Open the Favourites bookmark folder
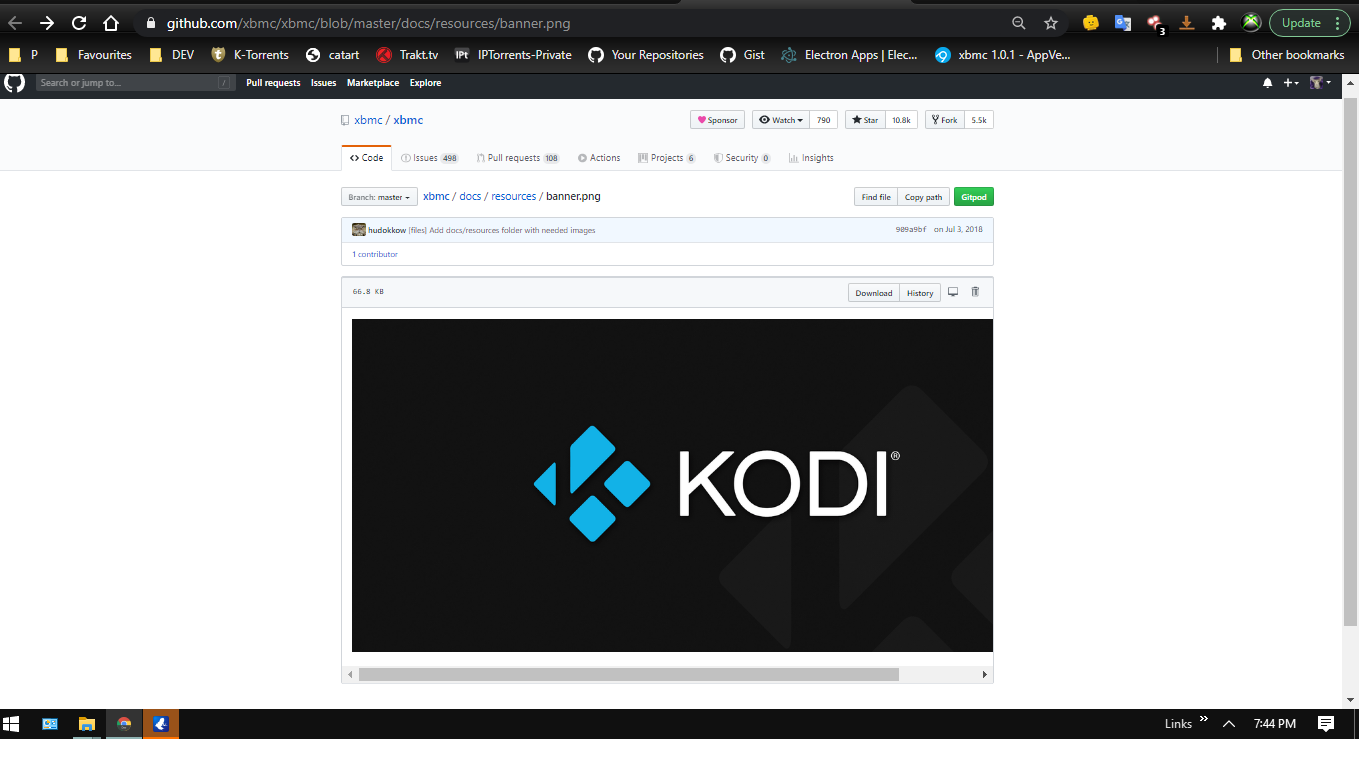1366x768 pixels. point(93,55)
